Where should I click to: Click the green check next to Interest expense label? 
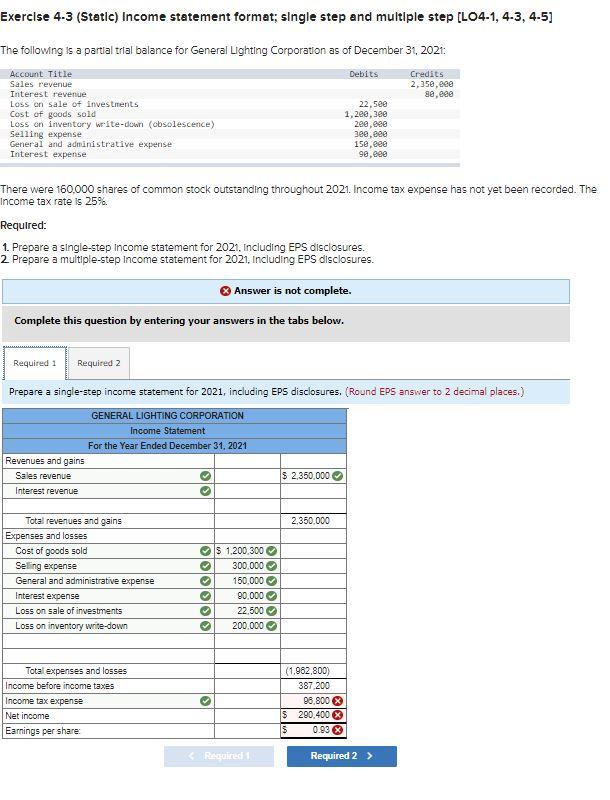pyautogui.click(x=205, y=596)
